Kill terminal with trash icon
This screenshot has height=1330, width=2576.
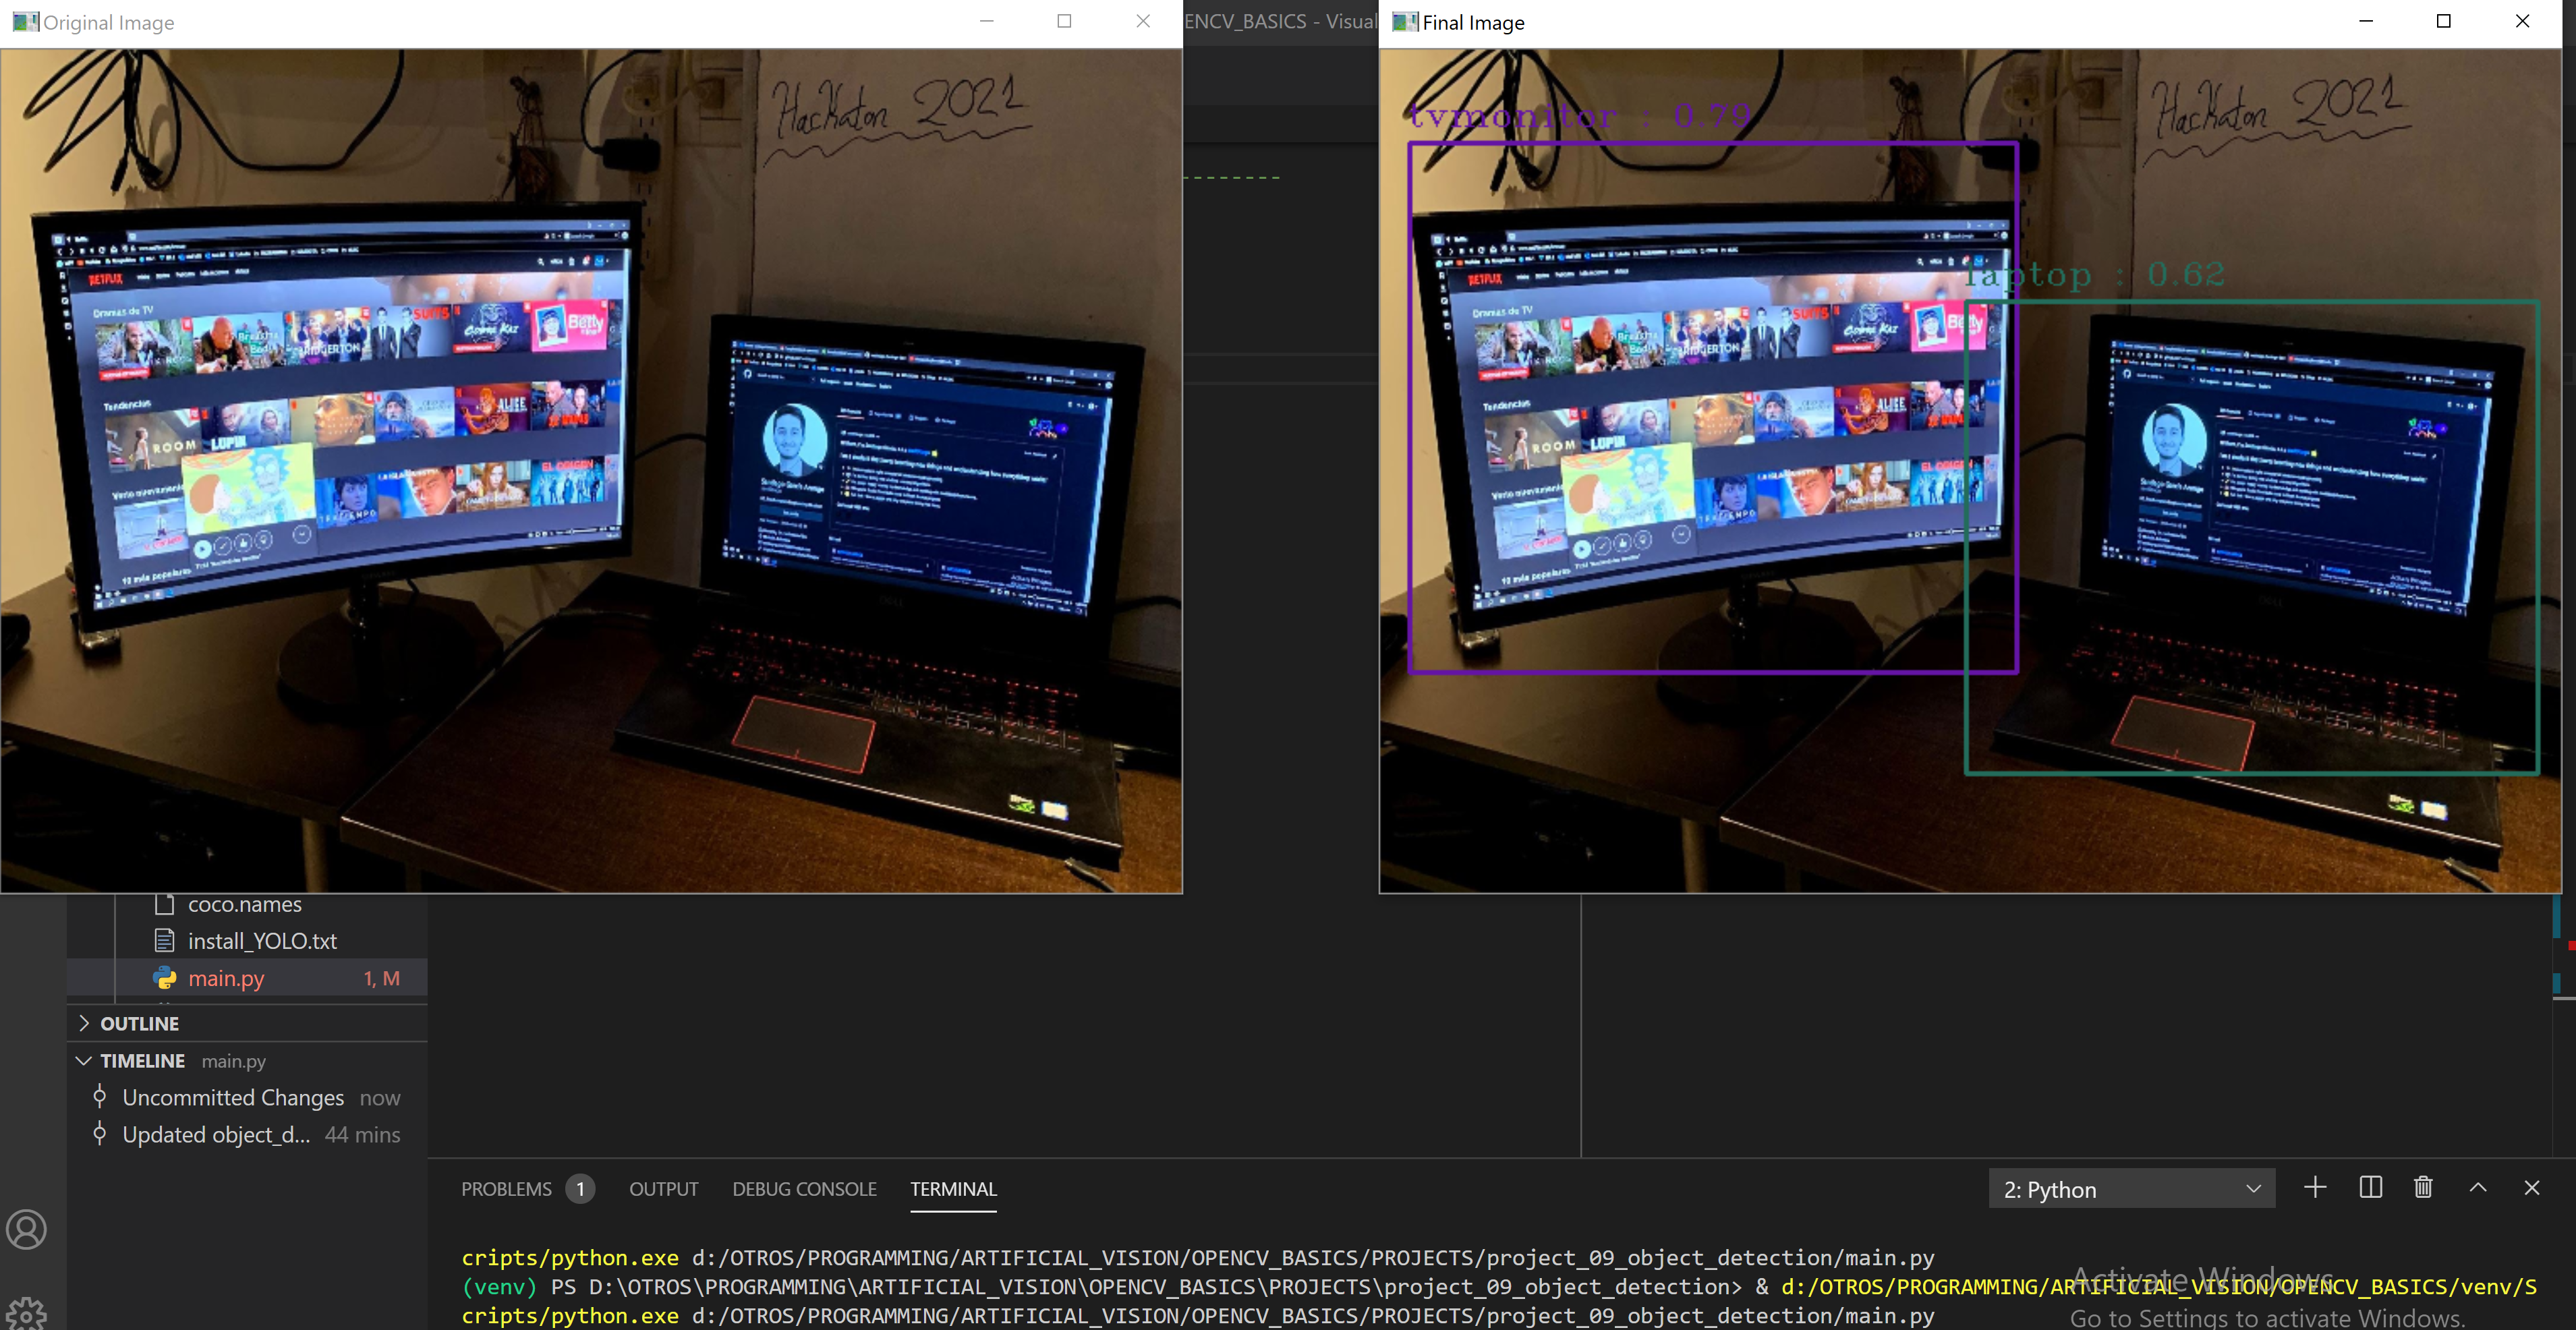coord(2423,1188)
